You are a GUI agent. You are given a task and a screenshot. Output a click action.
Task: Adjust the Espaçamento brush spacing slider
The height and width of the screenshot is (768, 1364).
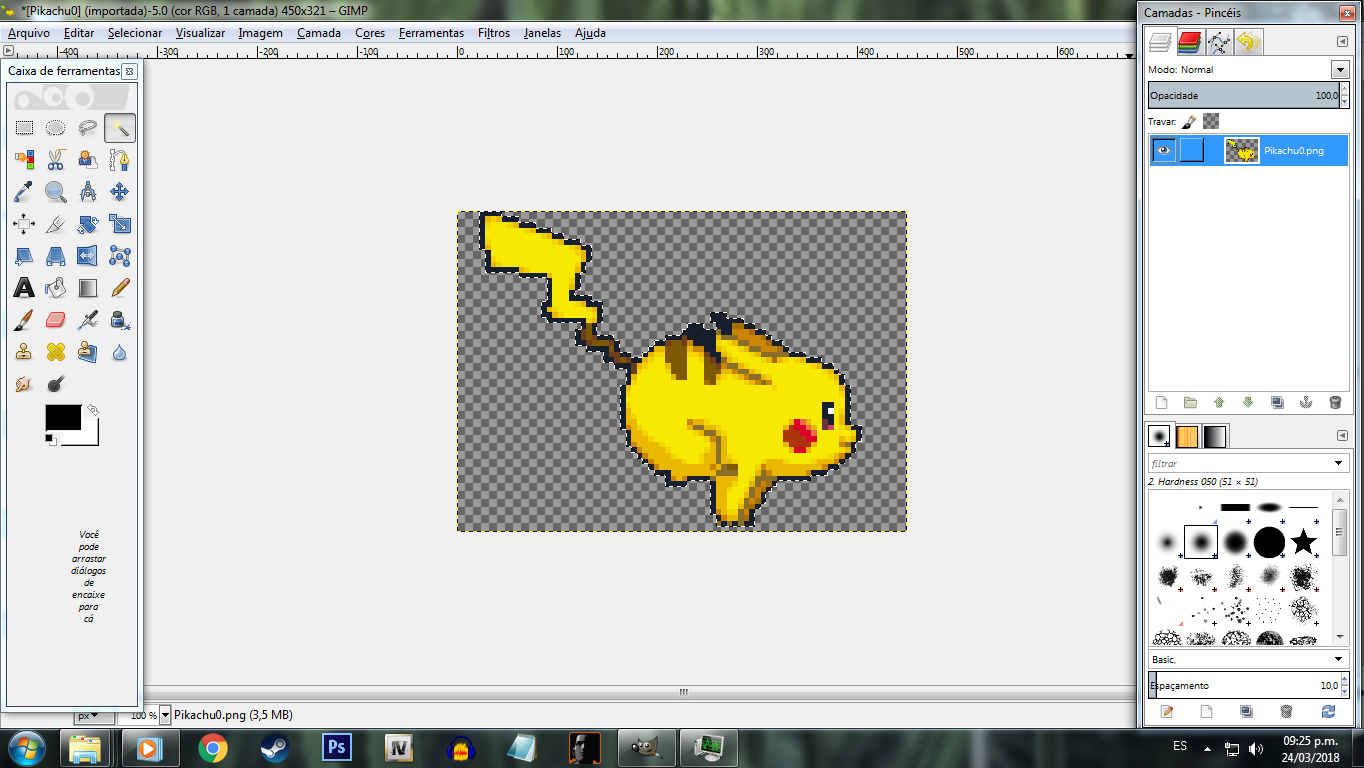click(x=1244, y=685)
